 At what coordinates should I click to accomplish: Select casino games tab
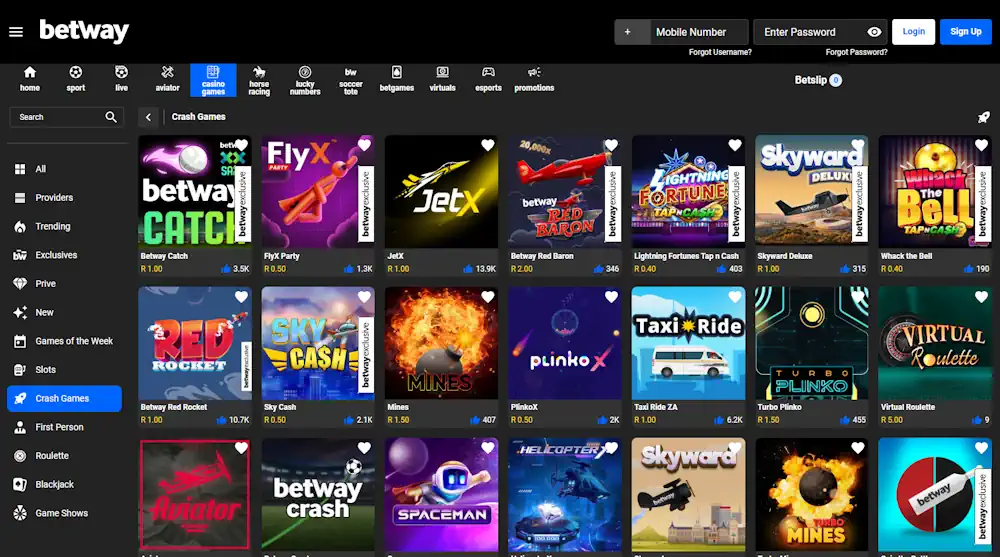(x=213, y=80)
